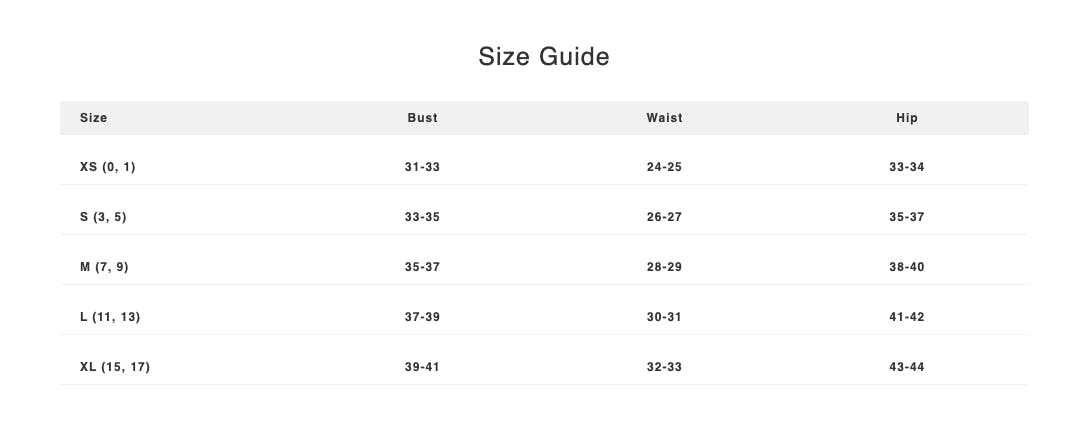Click the 32-33 waist value
The height and width of the screenshot is (434, 1090).
tap(664, 367)
